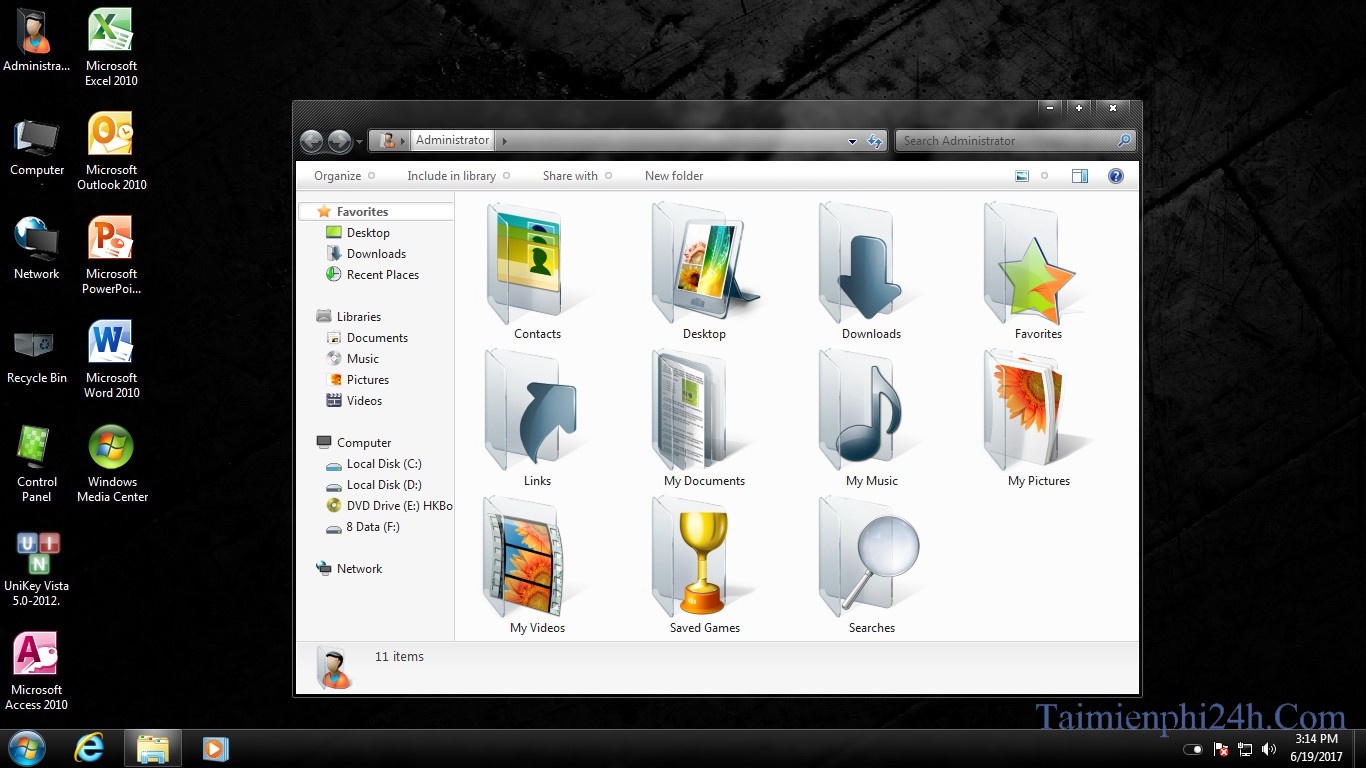
Task: Open Action Center flag tray icon
Action: 1221,748
